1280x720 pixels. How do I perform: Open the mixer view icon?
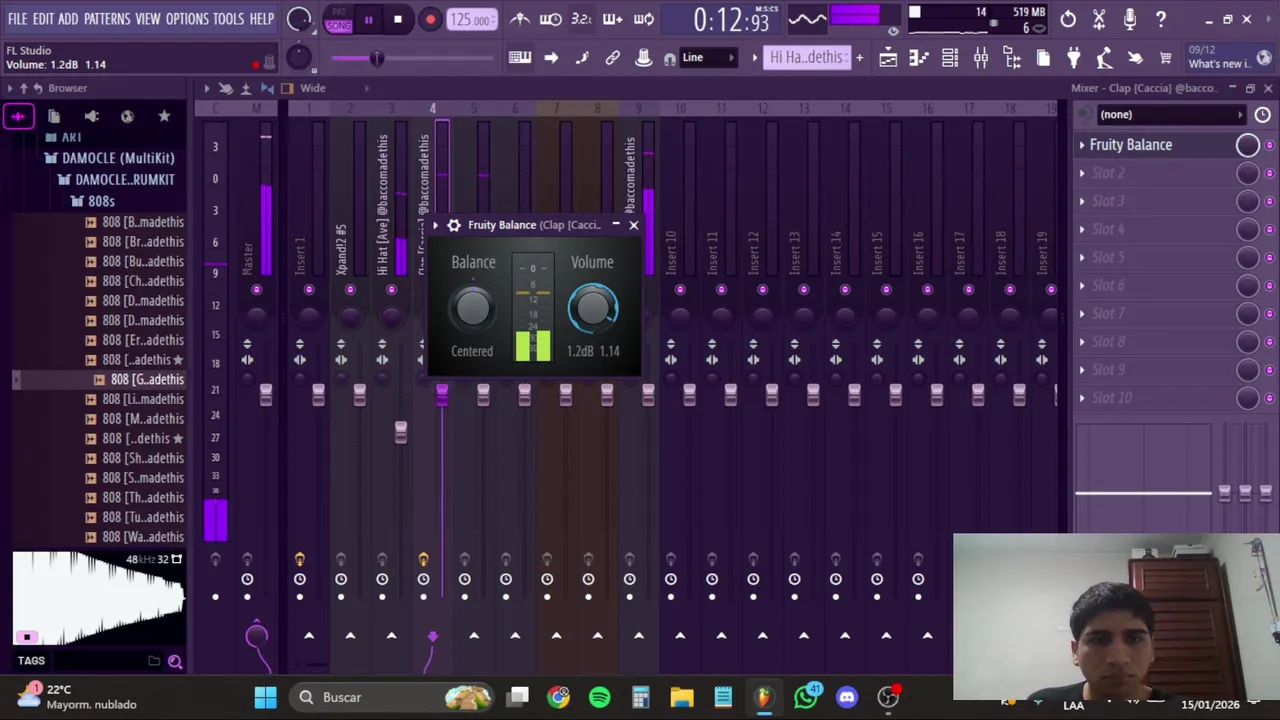click(x=981, y=58)
